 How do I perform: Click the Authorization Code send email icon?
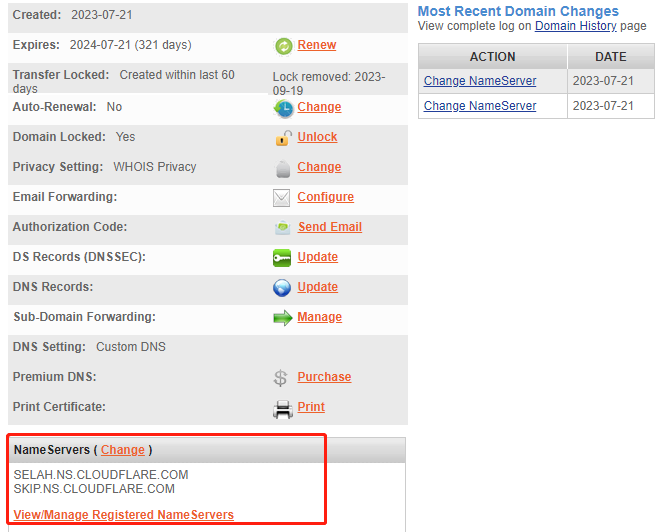pyautogui.click(x=283, y=228)
